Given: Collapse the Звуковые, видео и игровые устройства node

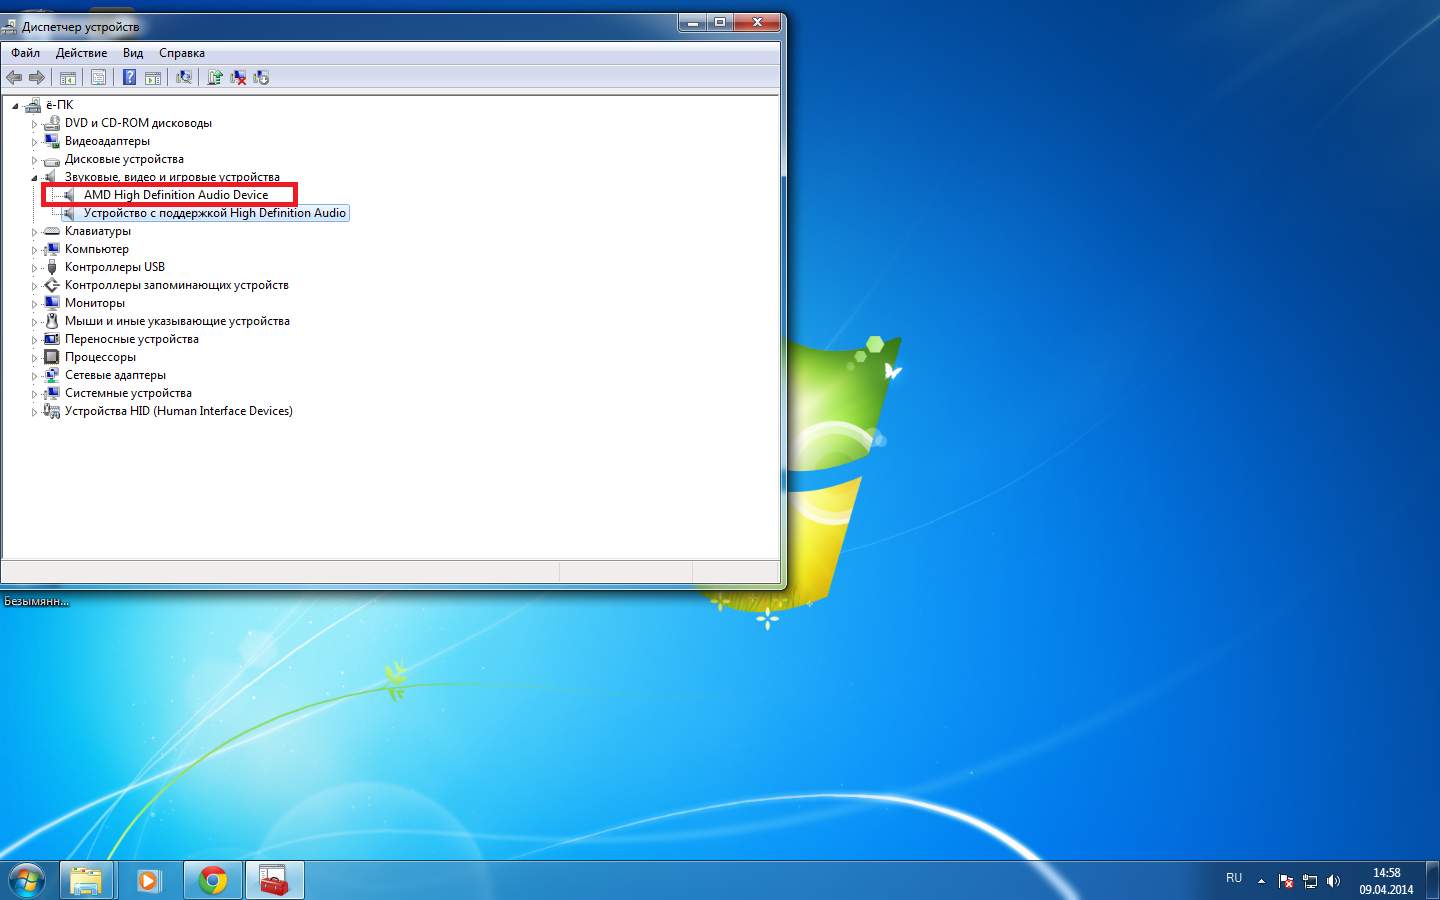Looking at the screenshot, I should (34, 178).
